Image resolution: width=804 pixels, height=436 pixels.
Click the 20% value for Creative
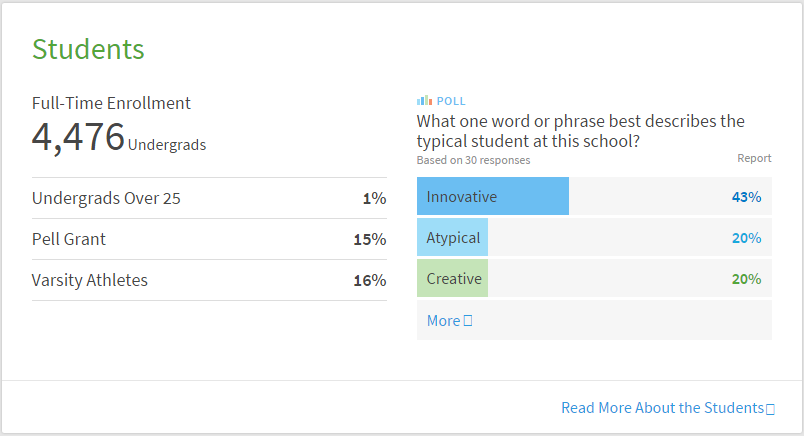coord(746,279)
